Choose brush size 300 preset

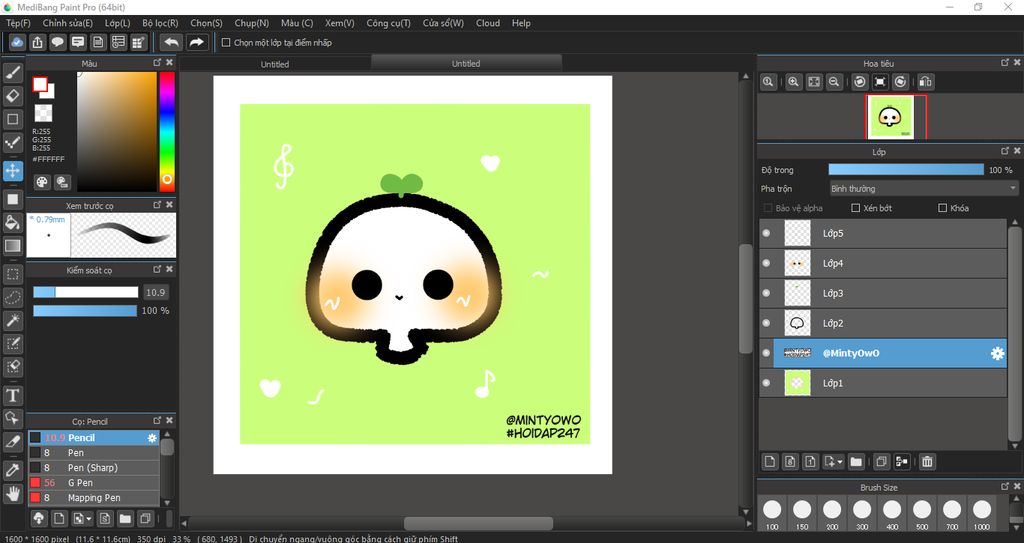[x=862, y=514]
